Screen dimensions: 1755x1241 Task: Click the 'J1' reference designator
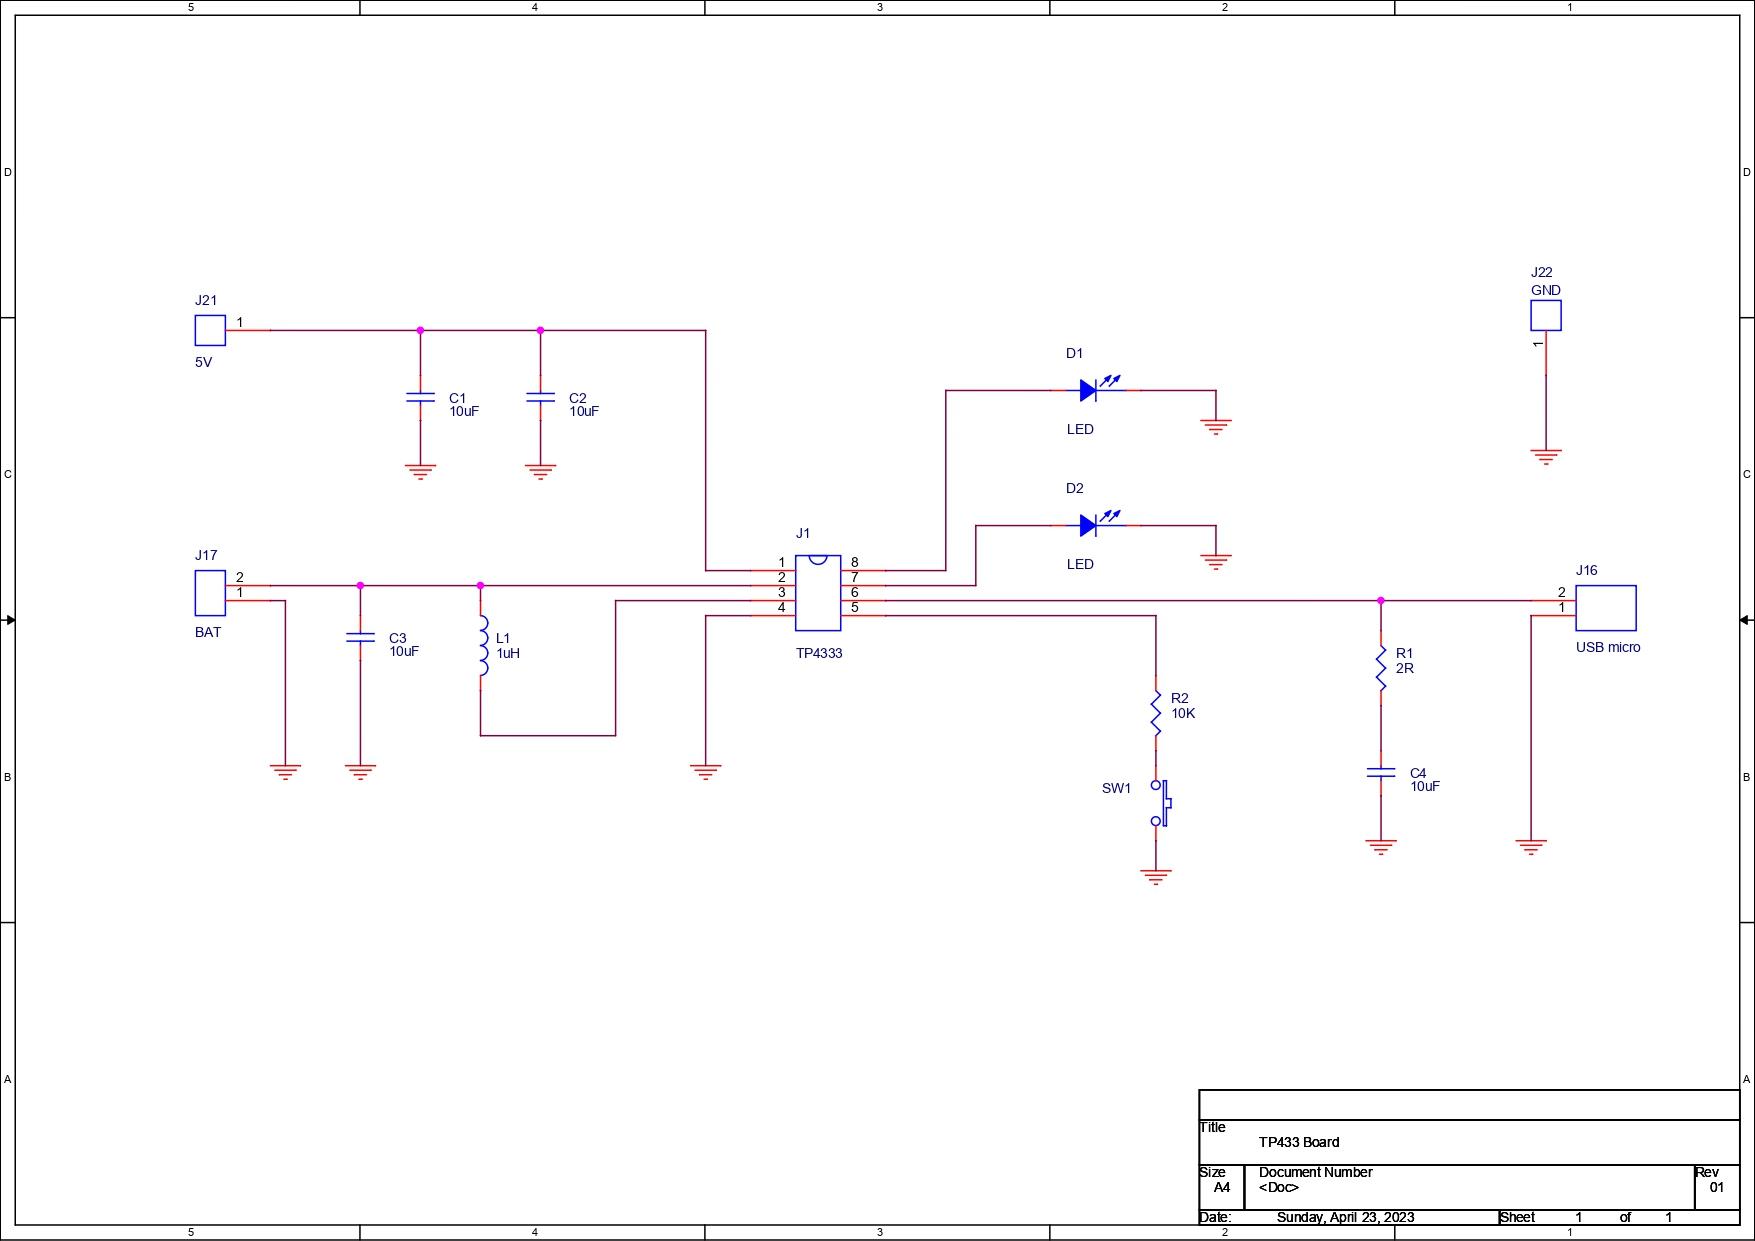pyautogui.click(x=803, y=533)
